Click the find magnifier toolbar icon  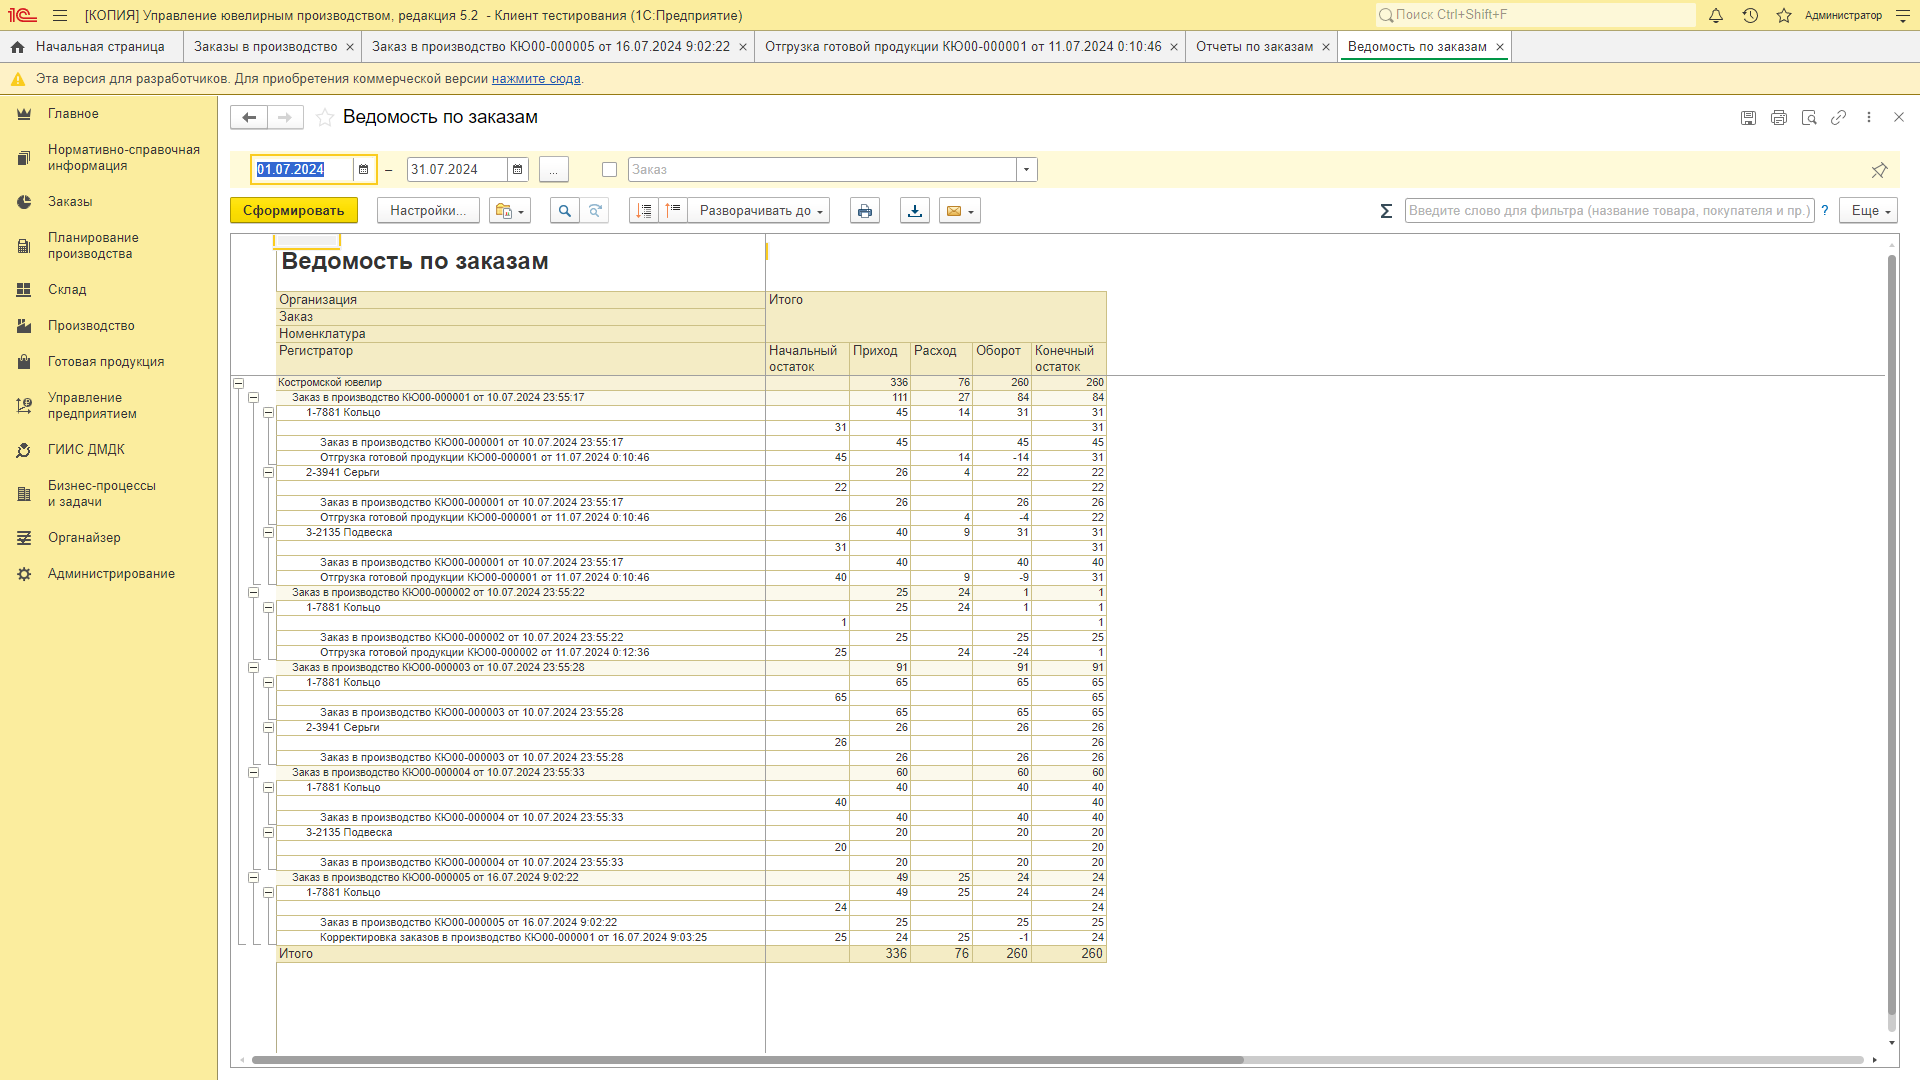coord(565,211)
